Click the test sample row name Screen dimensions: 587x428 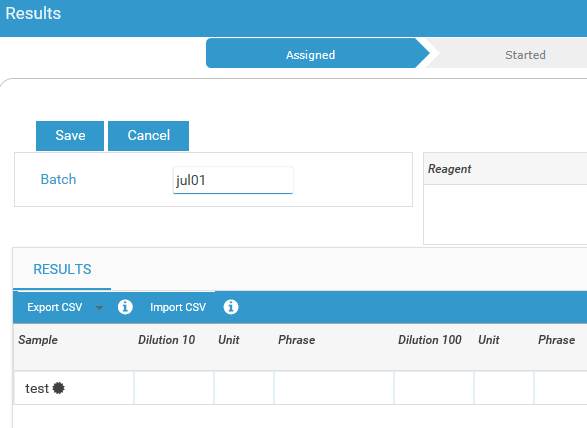click(x=37, y=388)
